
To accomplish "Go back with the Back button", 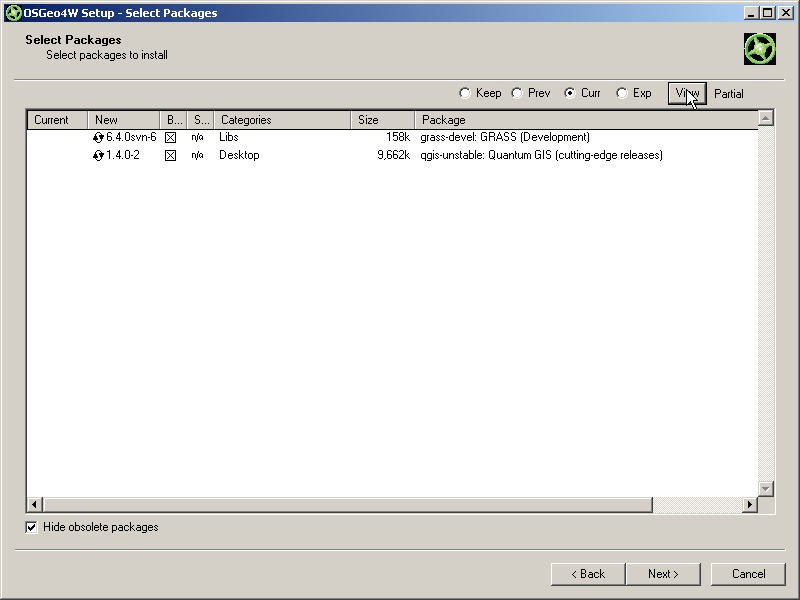I will (x=588, y=574).
